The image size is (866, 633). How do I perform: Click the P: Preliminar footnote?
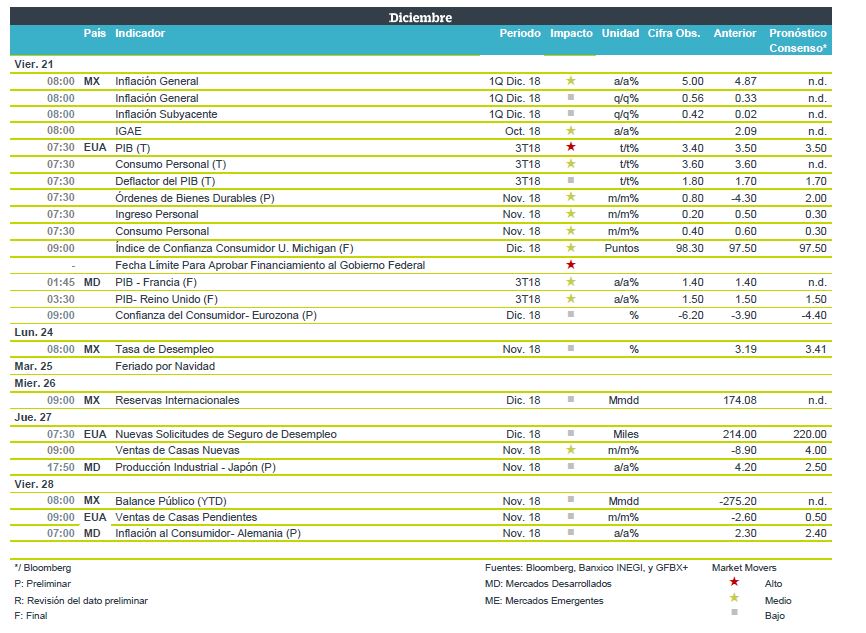[43, 583]
